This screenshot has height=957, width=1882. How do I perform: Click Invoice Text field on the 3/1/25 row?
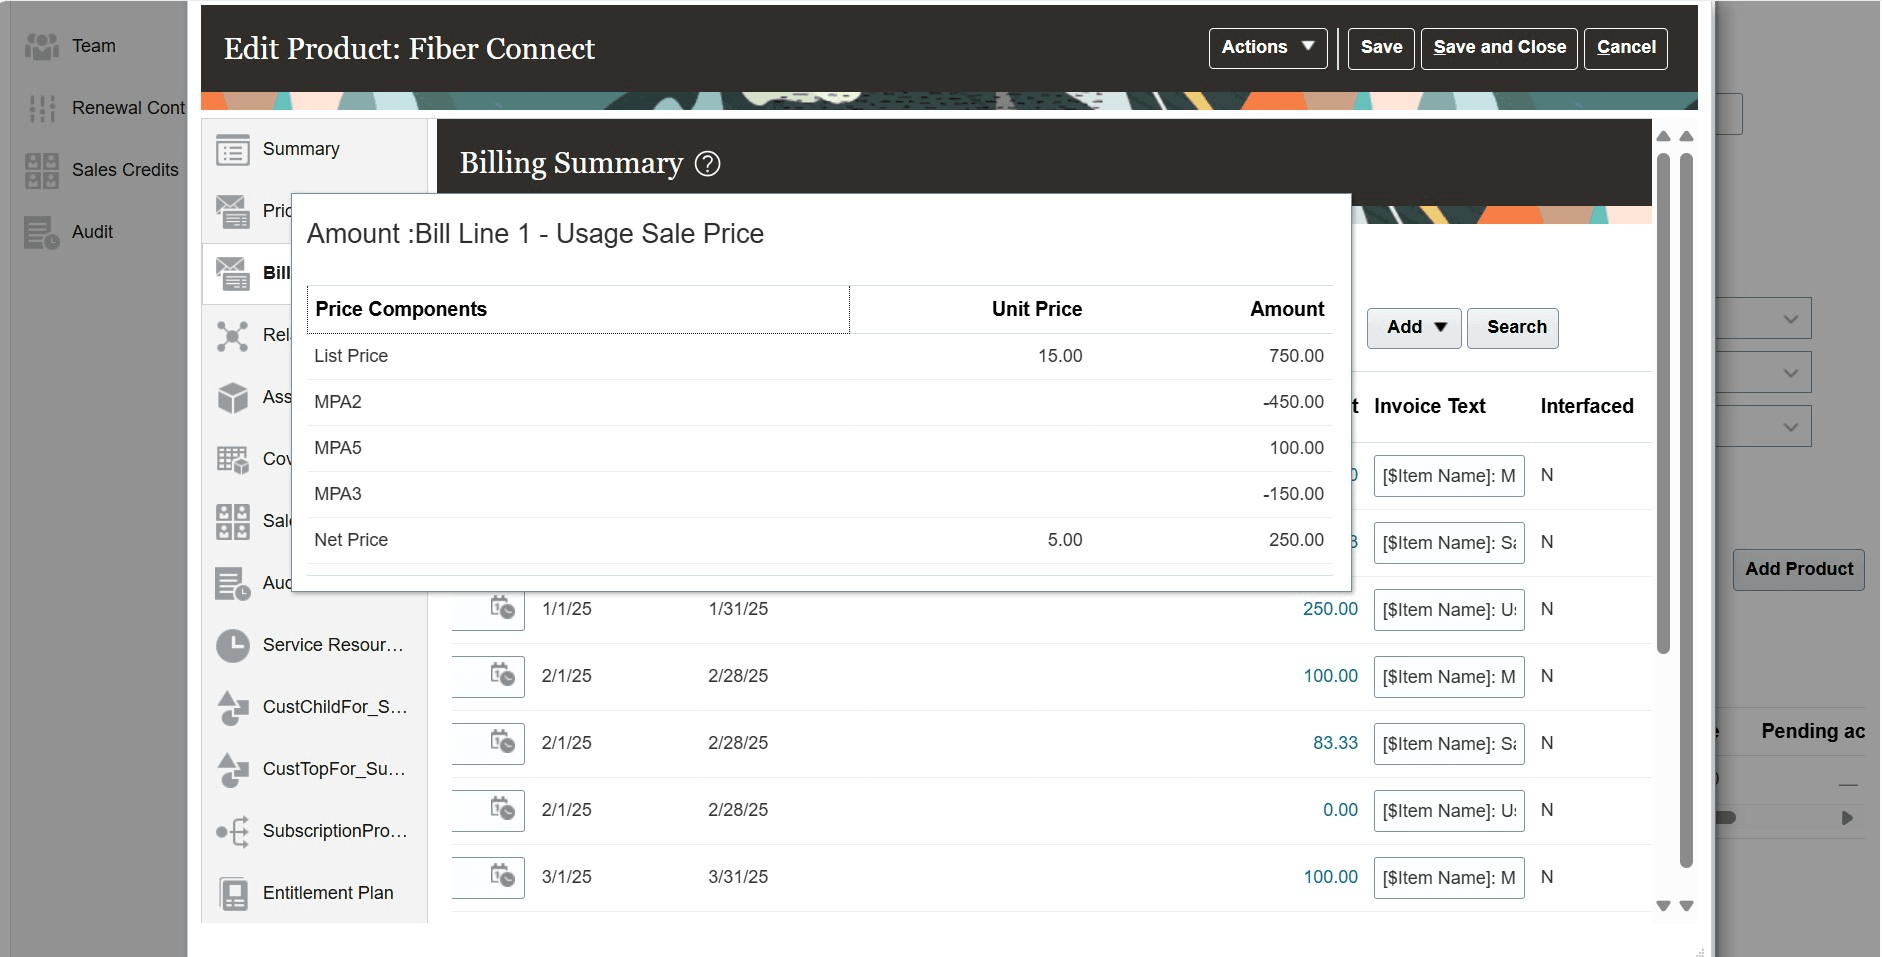click(x=1449, y=878)
